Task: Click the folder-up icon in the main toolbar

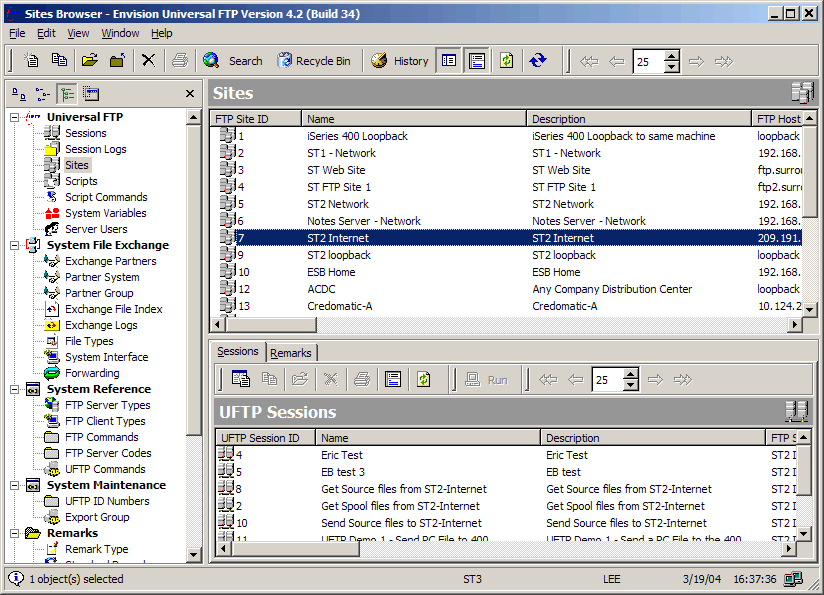Action: point(117,60)
